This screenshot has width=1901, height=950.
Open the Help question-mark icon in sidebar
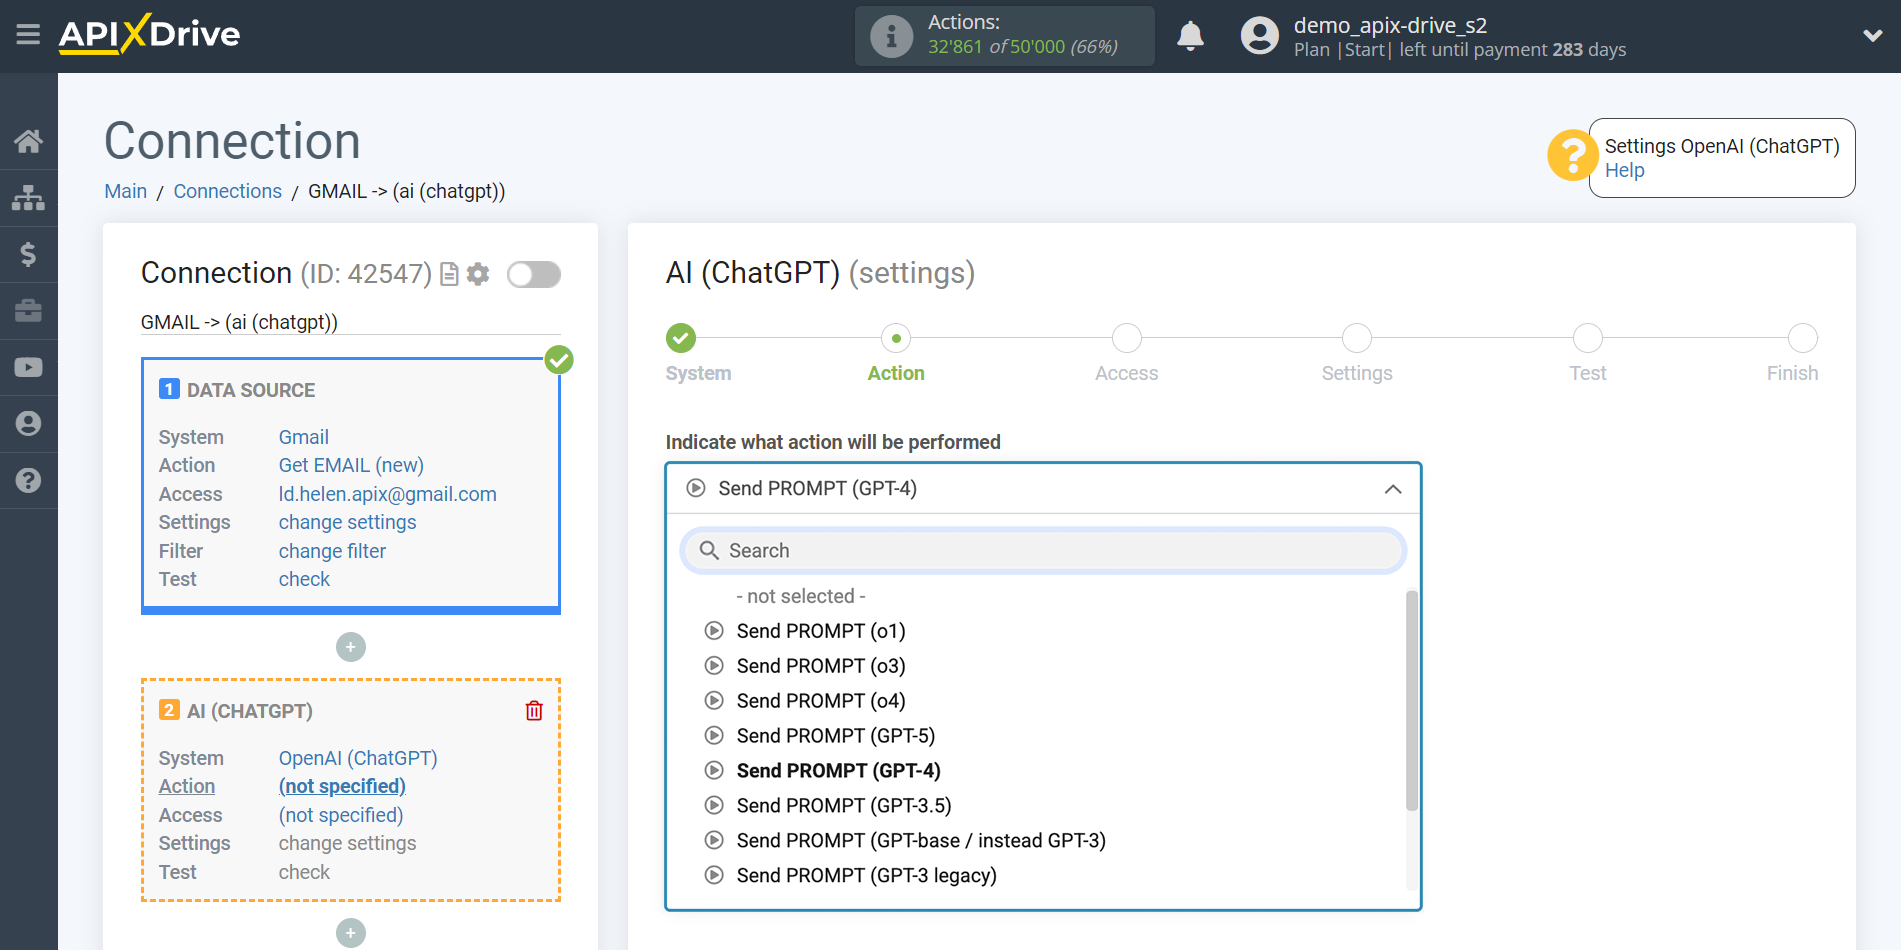pyautogui.click(x=29, y=481)
